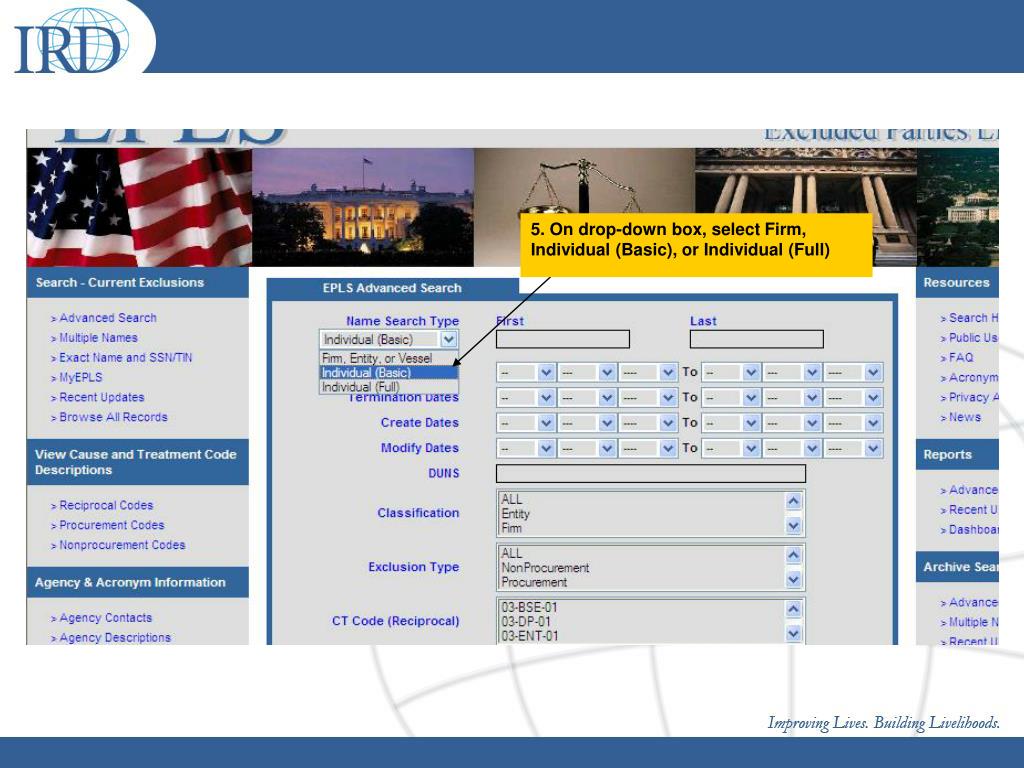Screen dimensions: 1024x768
Task: Select '03-BSE-01' CT code
Action: click(x=529, y=607)
